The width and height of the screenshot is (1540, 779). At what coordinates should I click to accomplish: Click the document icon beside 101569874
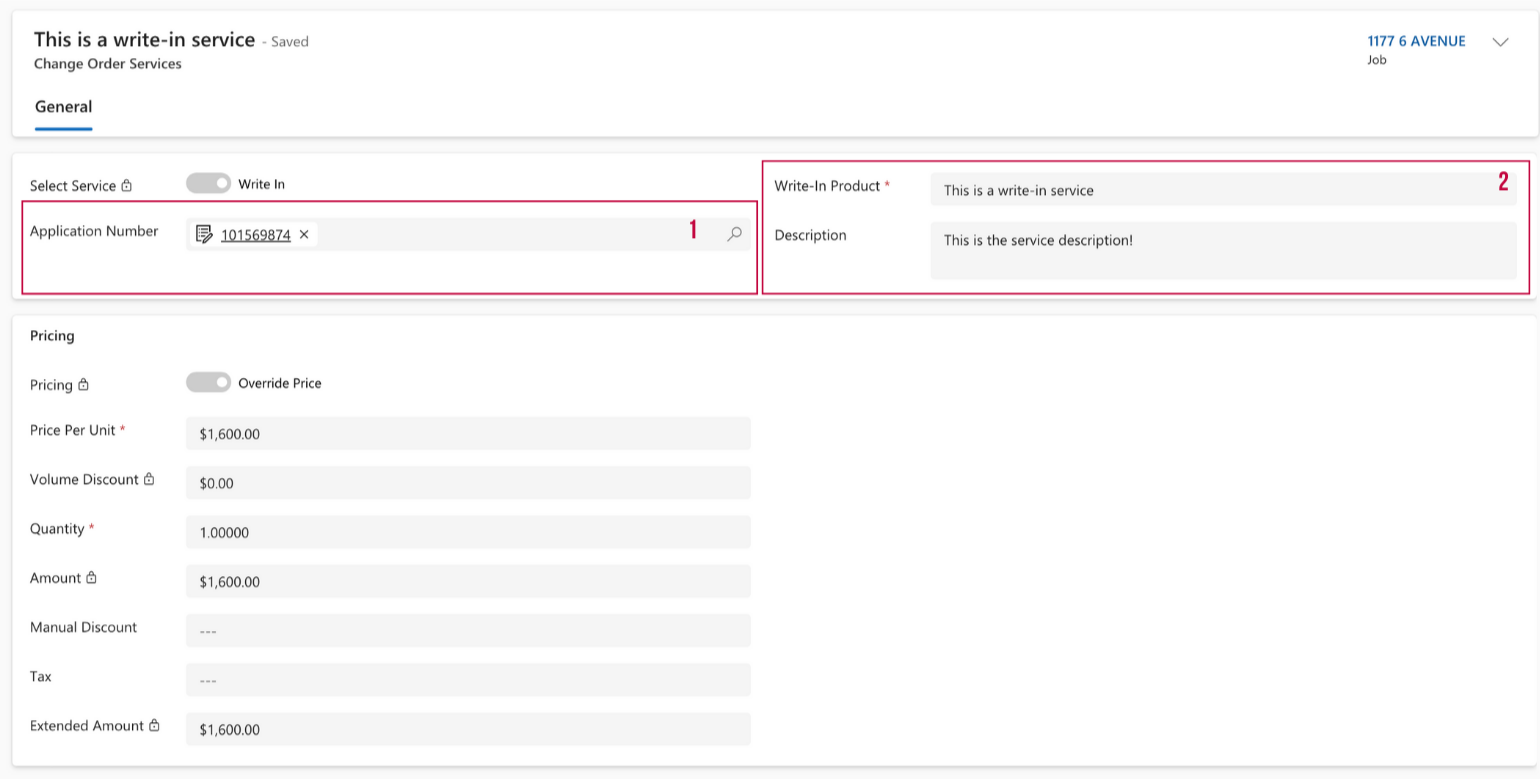205,235
